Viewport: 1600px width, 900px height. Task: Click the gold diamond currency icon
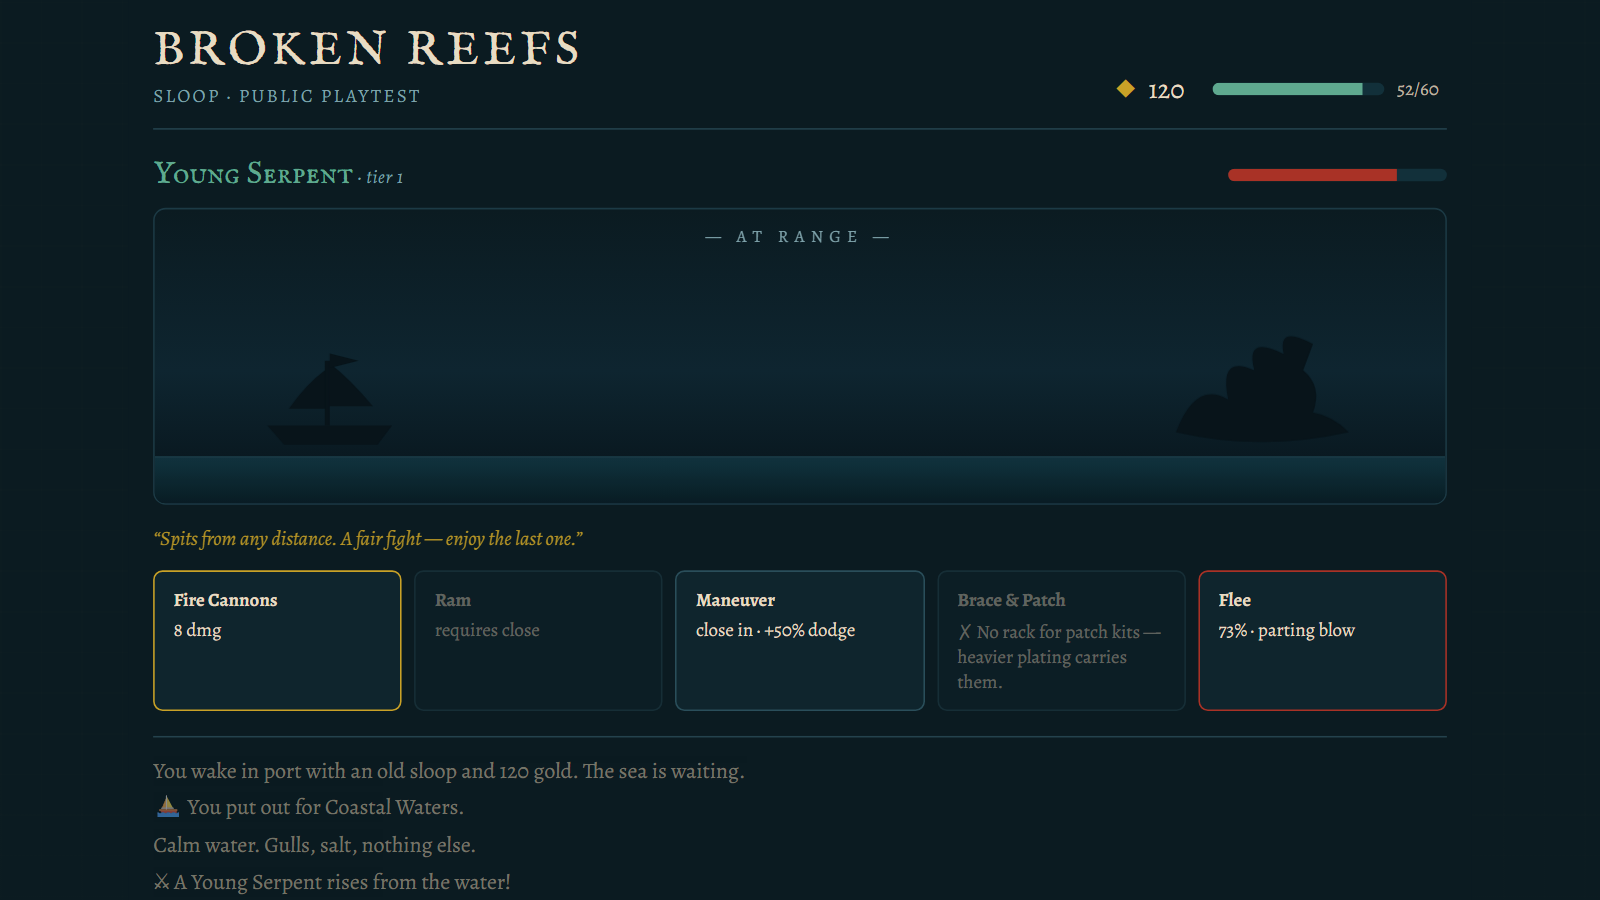(x=1126, y=89)
